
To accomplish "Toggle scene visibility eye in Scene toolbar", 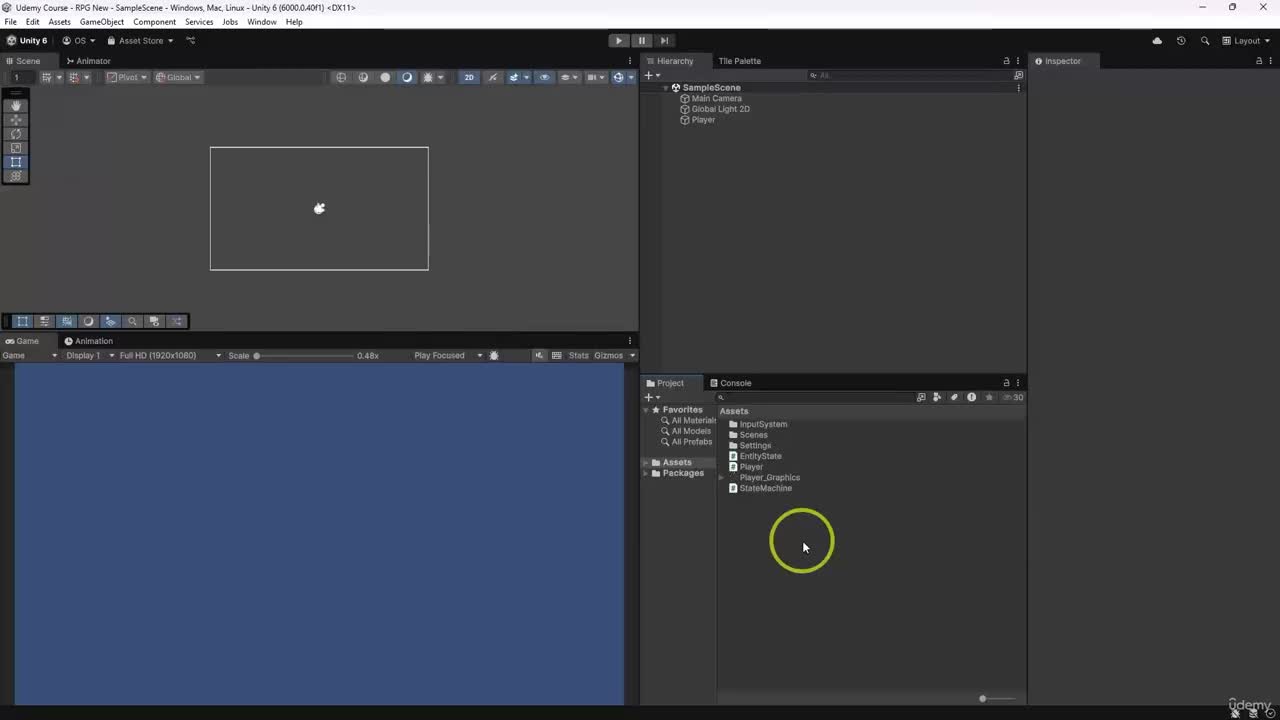I will pyautogui.click(x=544, y=77).
